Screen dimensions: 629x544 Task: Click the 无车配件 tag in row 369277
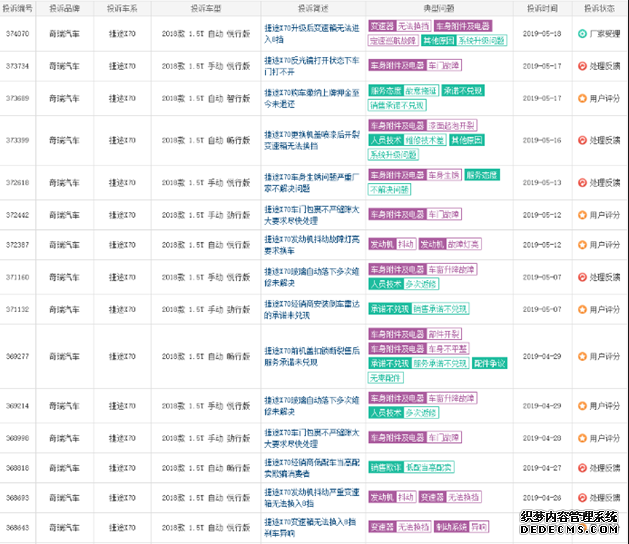tap(386, 378)
